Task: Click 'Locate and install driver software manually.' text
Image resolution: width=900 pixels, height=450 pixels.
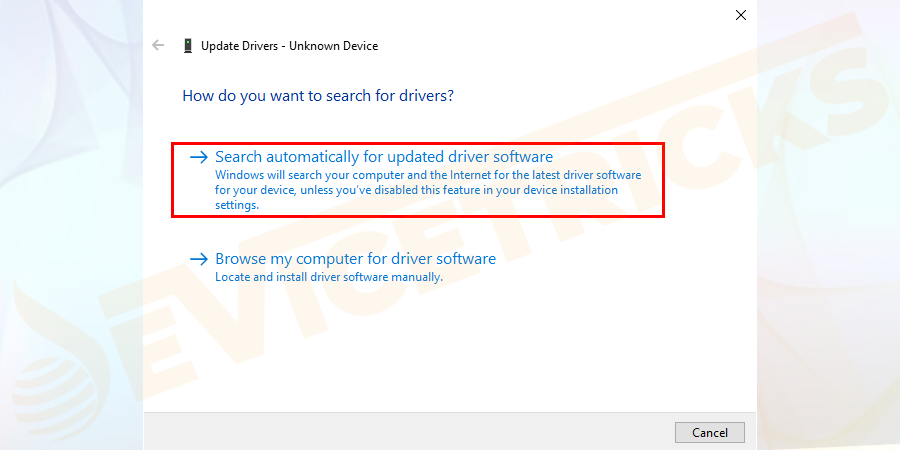Action: pos(329,277)
